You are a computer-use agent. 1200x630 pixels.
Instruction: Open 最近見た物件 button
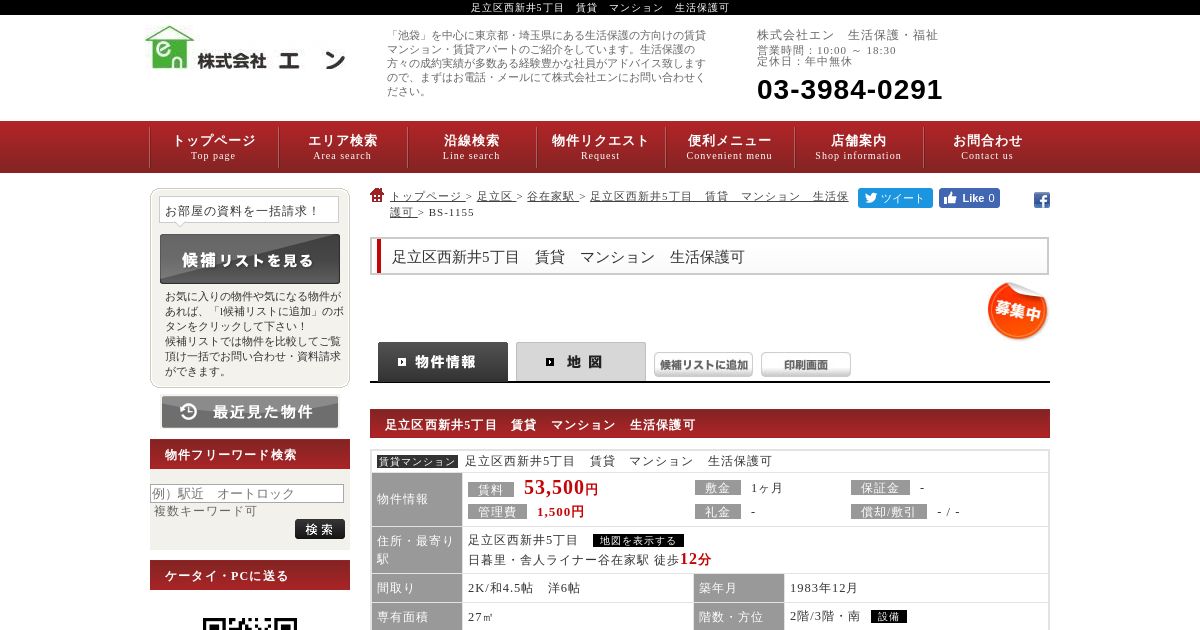point(250,412)
